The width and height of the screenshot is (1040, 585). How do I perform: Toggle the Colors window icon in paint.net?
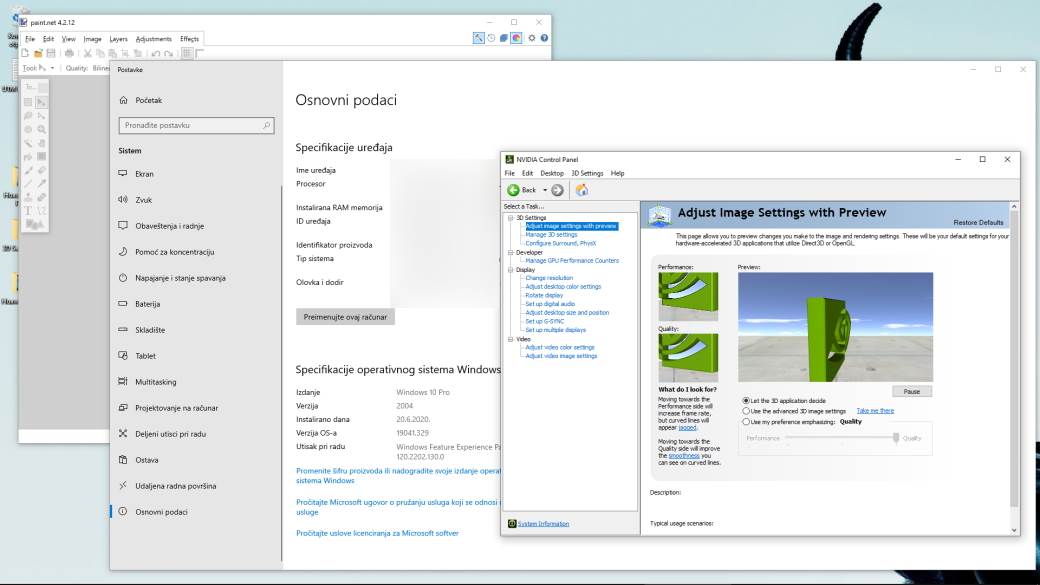tap(516, 37)
